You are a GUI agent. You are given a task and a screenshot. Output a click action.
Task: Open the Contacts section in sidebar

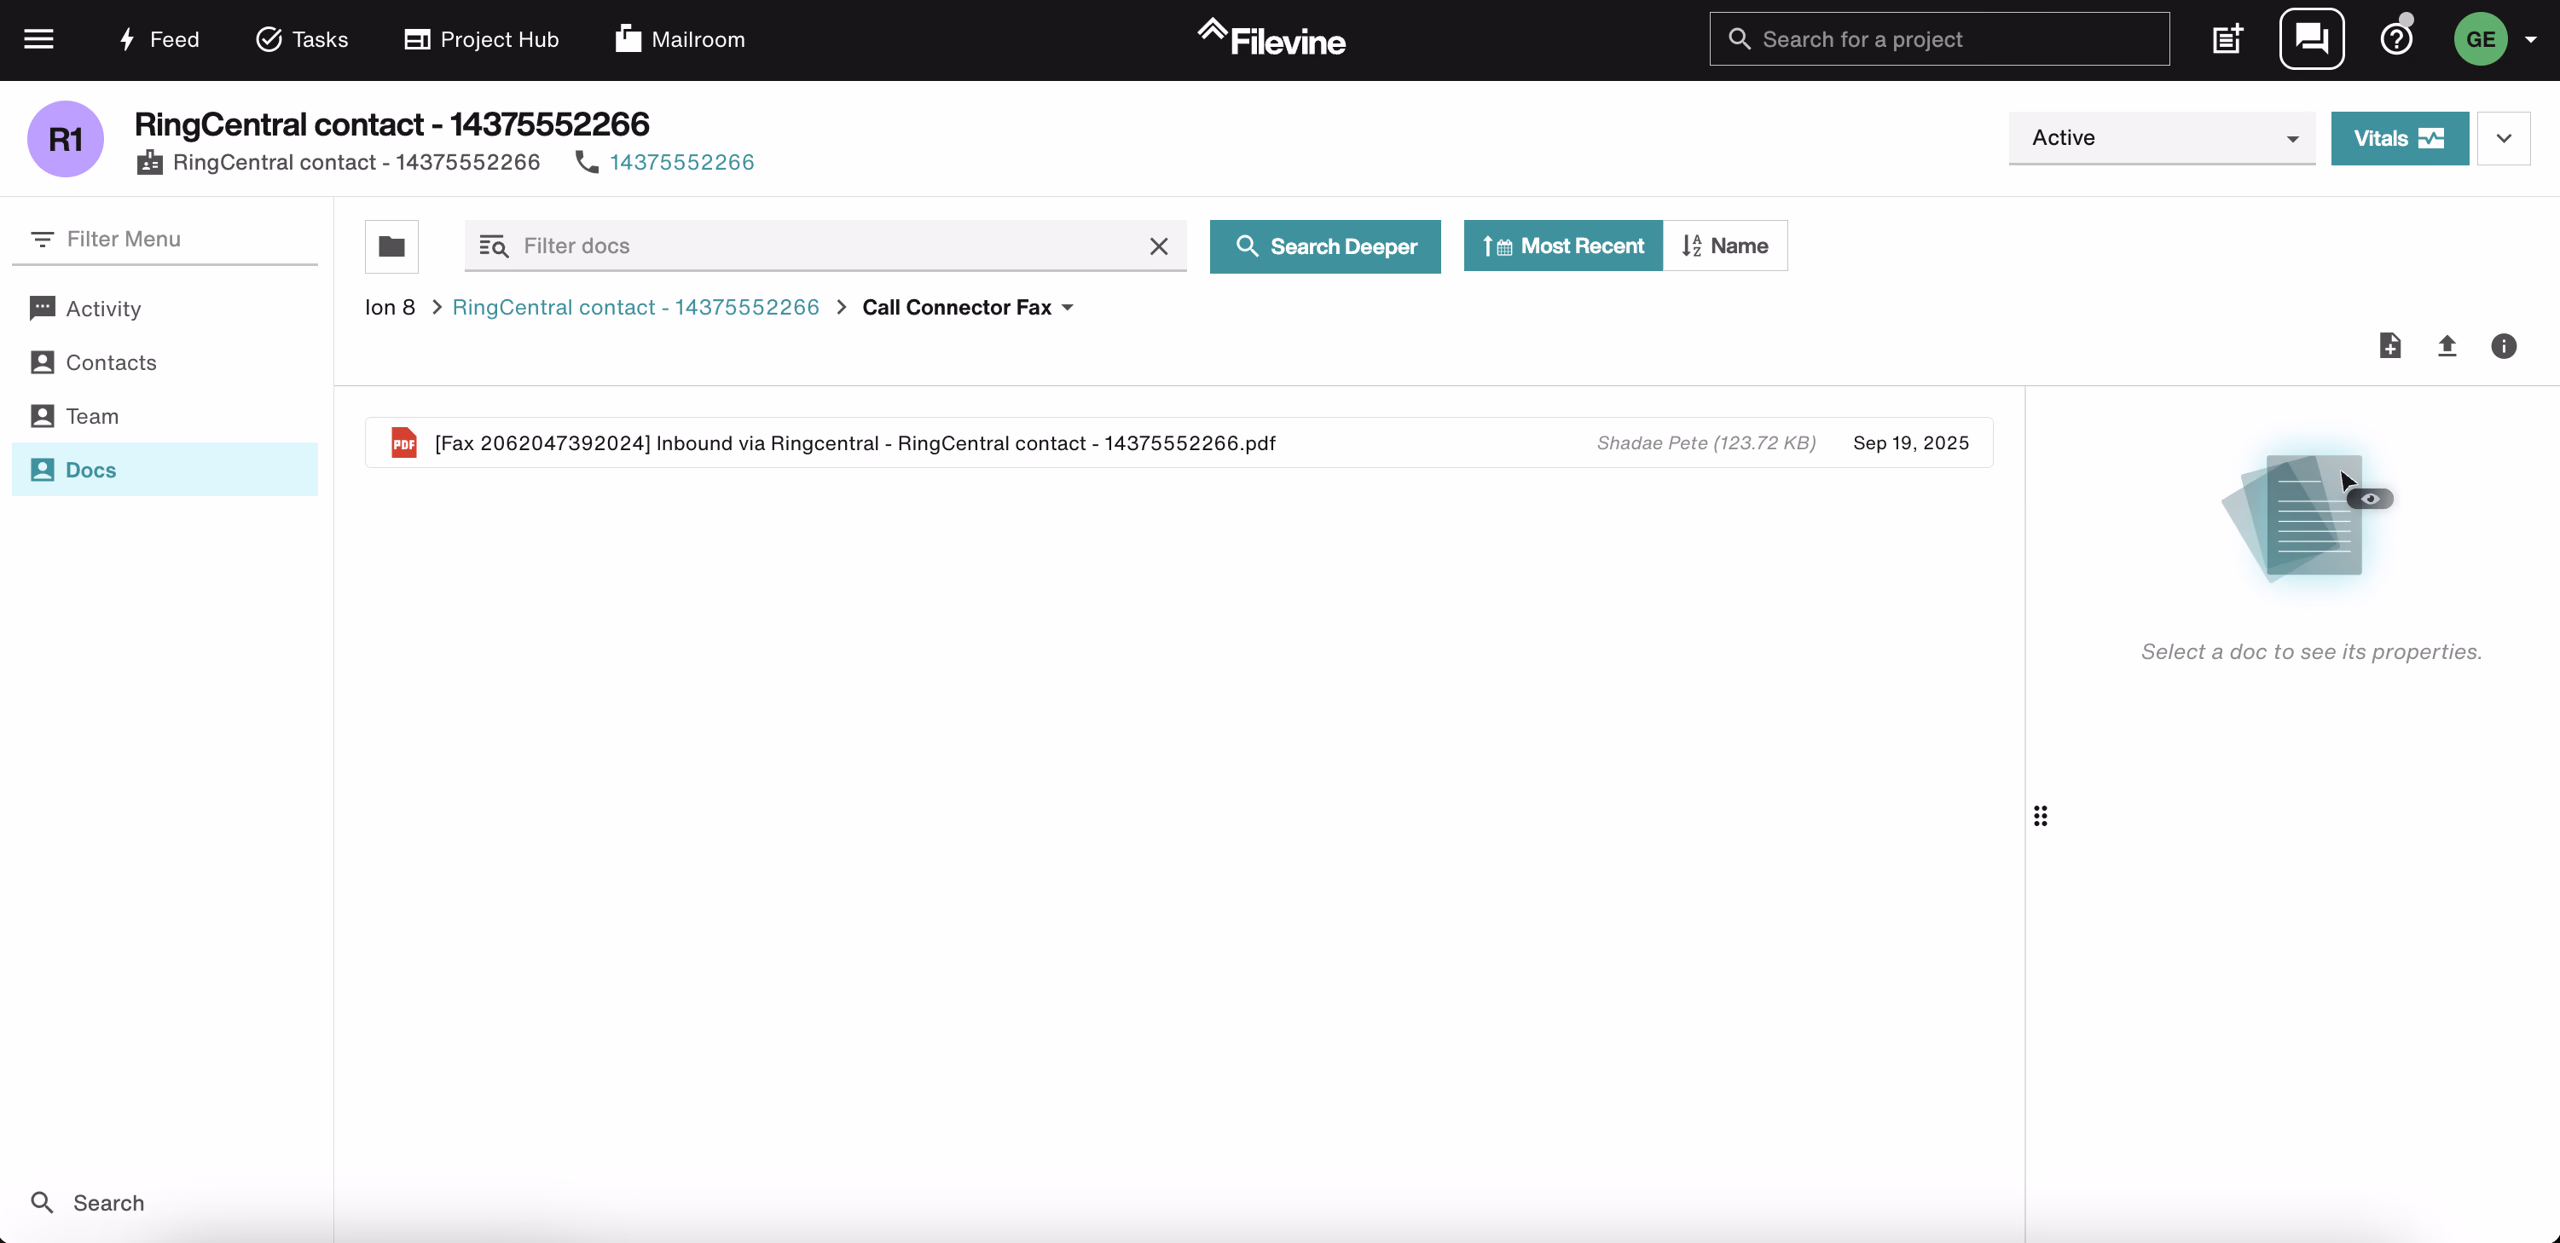[x=110, y=362]
